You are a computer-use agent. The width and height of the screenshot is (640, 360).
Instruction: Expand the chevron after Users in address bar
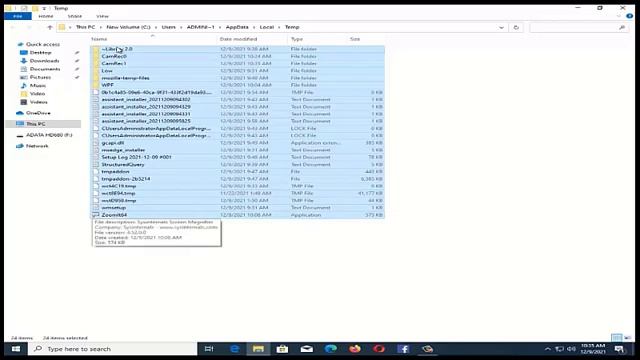point(181,27)
